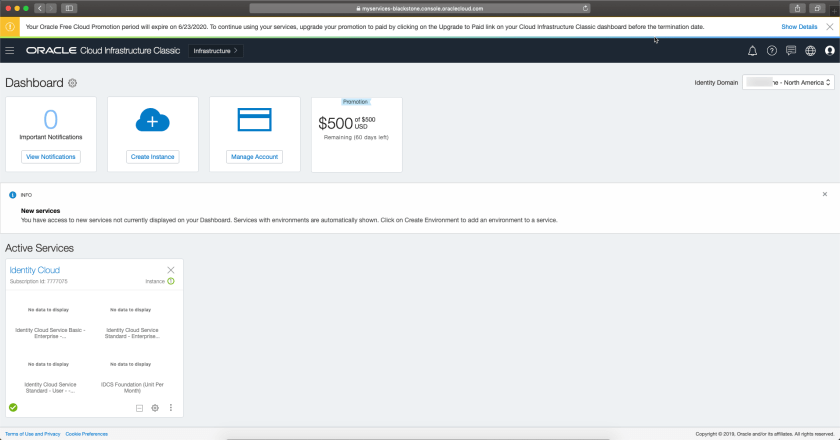Viewport: 840px width, 440px height.
Task: Close the promotion expiry banner
Action: point(828,27)
